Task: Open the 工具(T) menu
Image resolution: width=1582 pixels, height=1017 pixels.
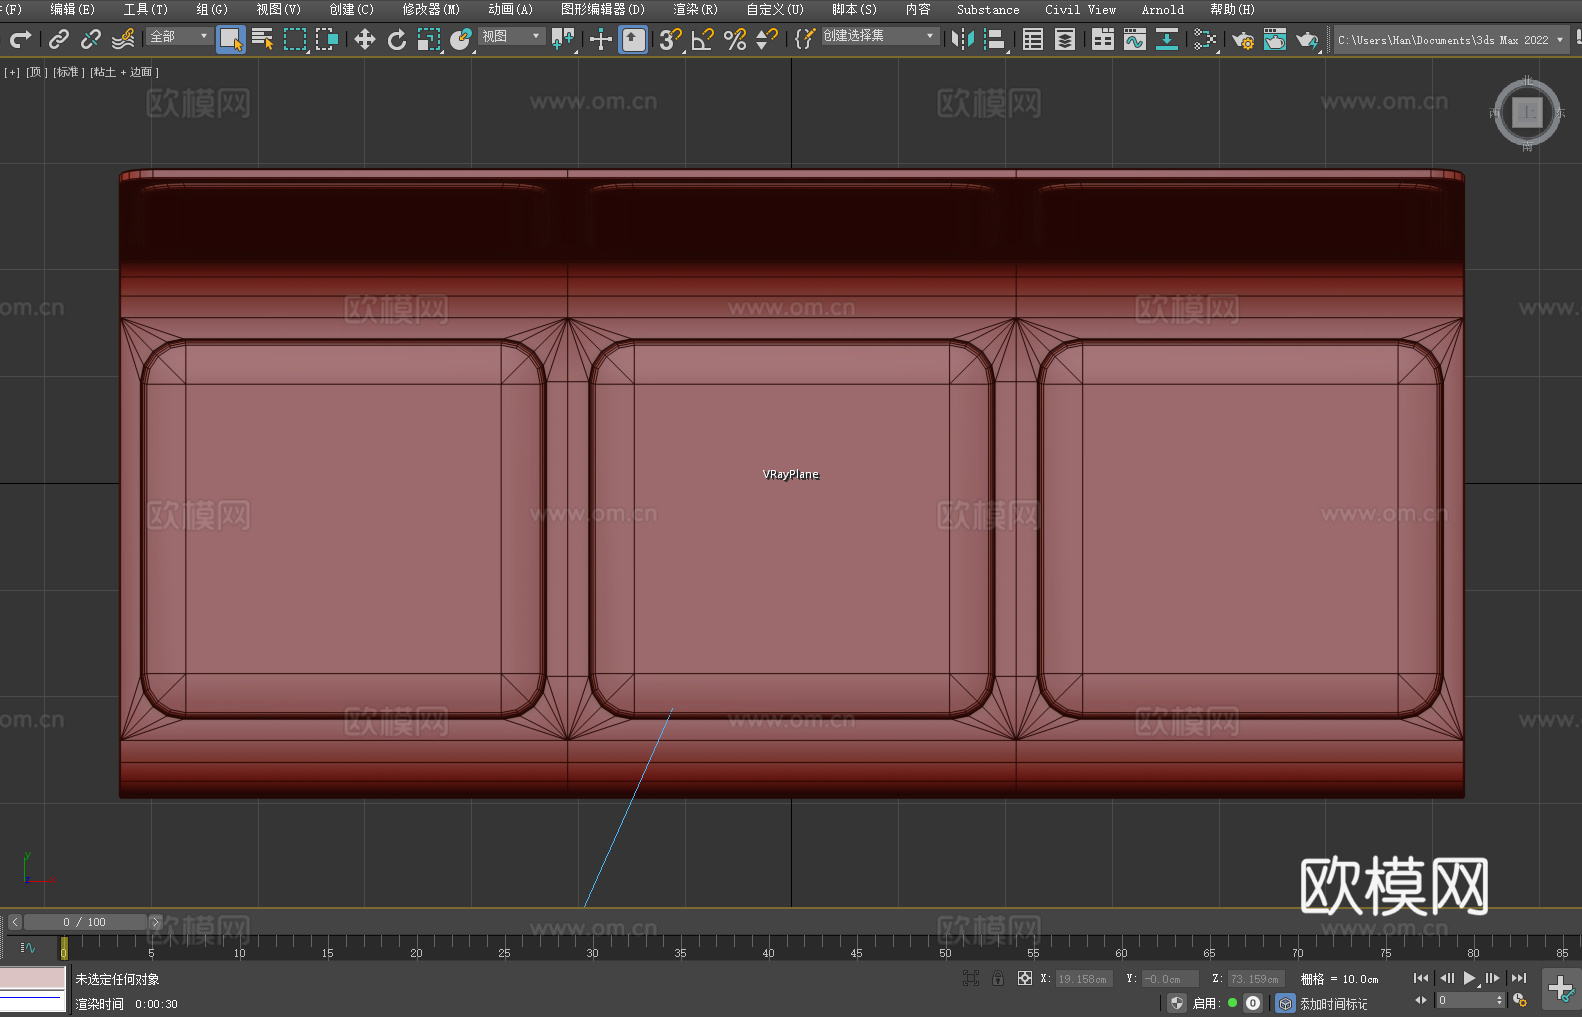Action: coord(146,9)
